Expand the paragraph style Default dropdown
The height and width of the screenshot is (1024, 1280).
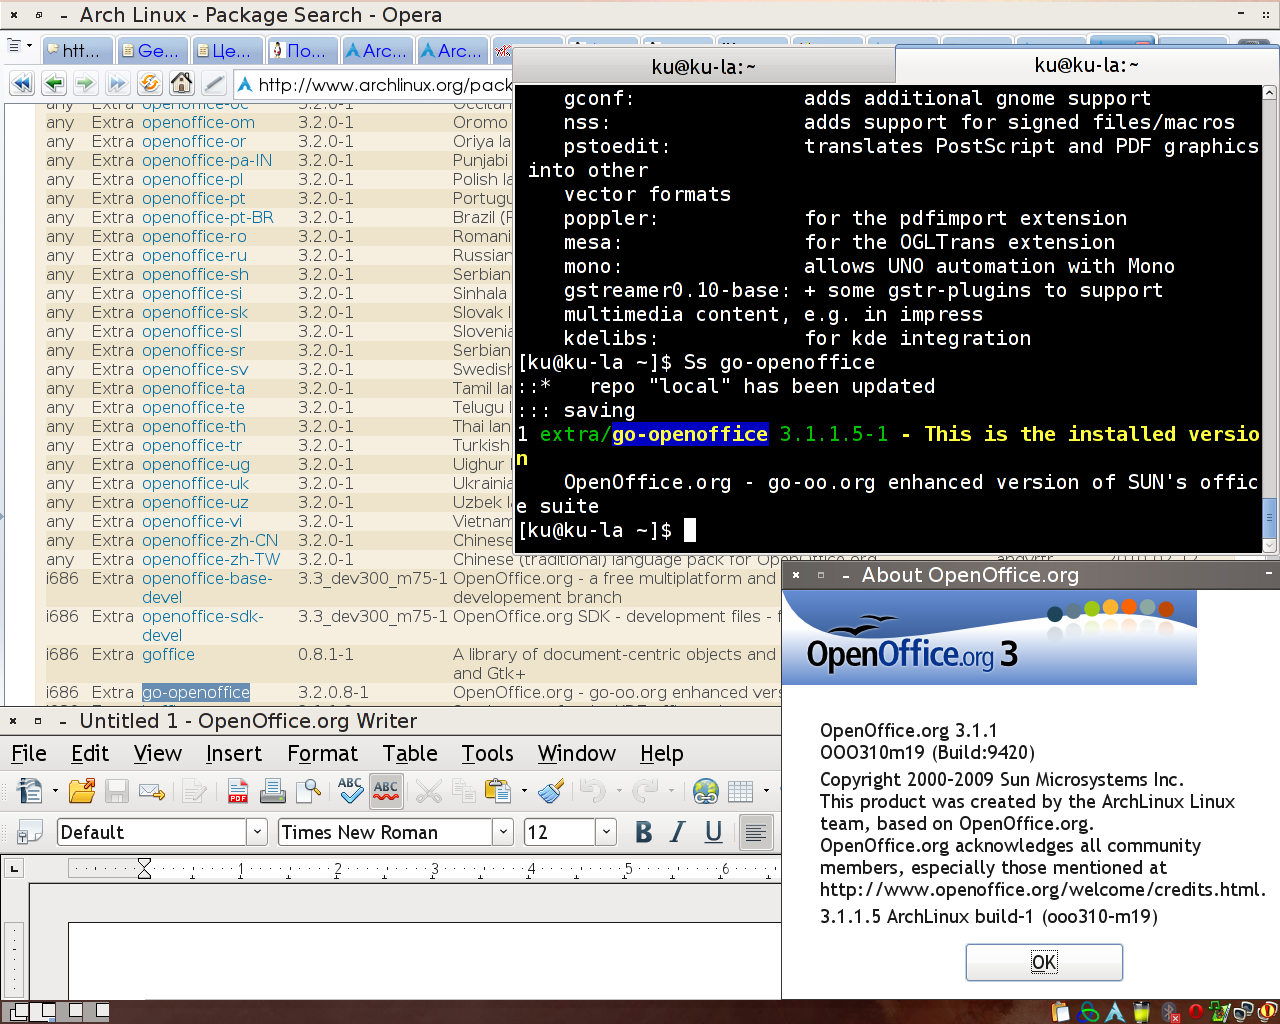pos(257,832)
